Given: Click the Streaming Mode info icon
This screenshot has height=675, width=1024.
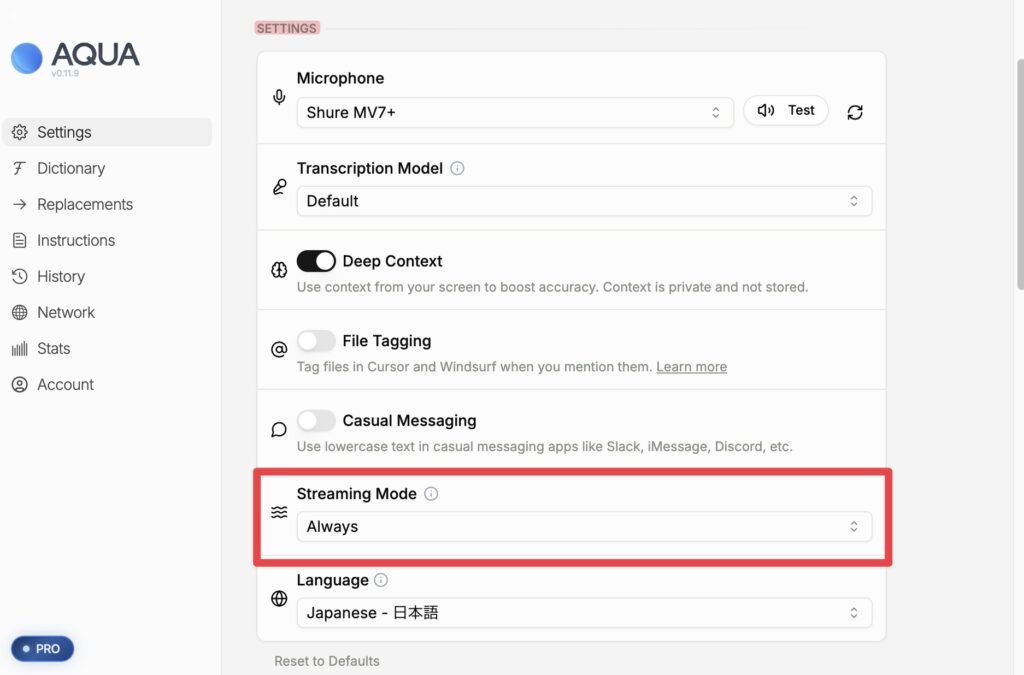Looking at the screenshot, I should (431, 493).
